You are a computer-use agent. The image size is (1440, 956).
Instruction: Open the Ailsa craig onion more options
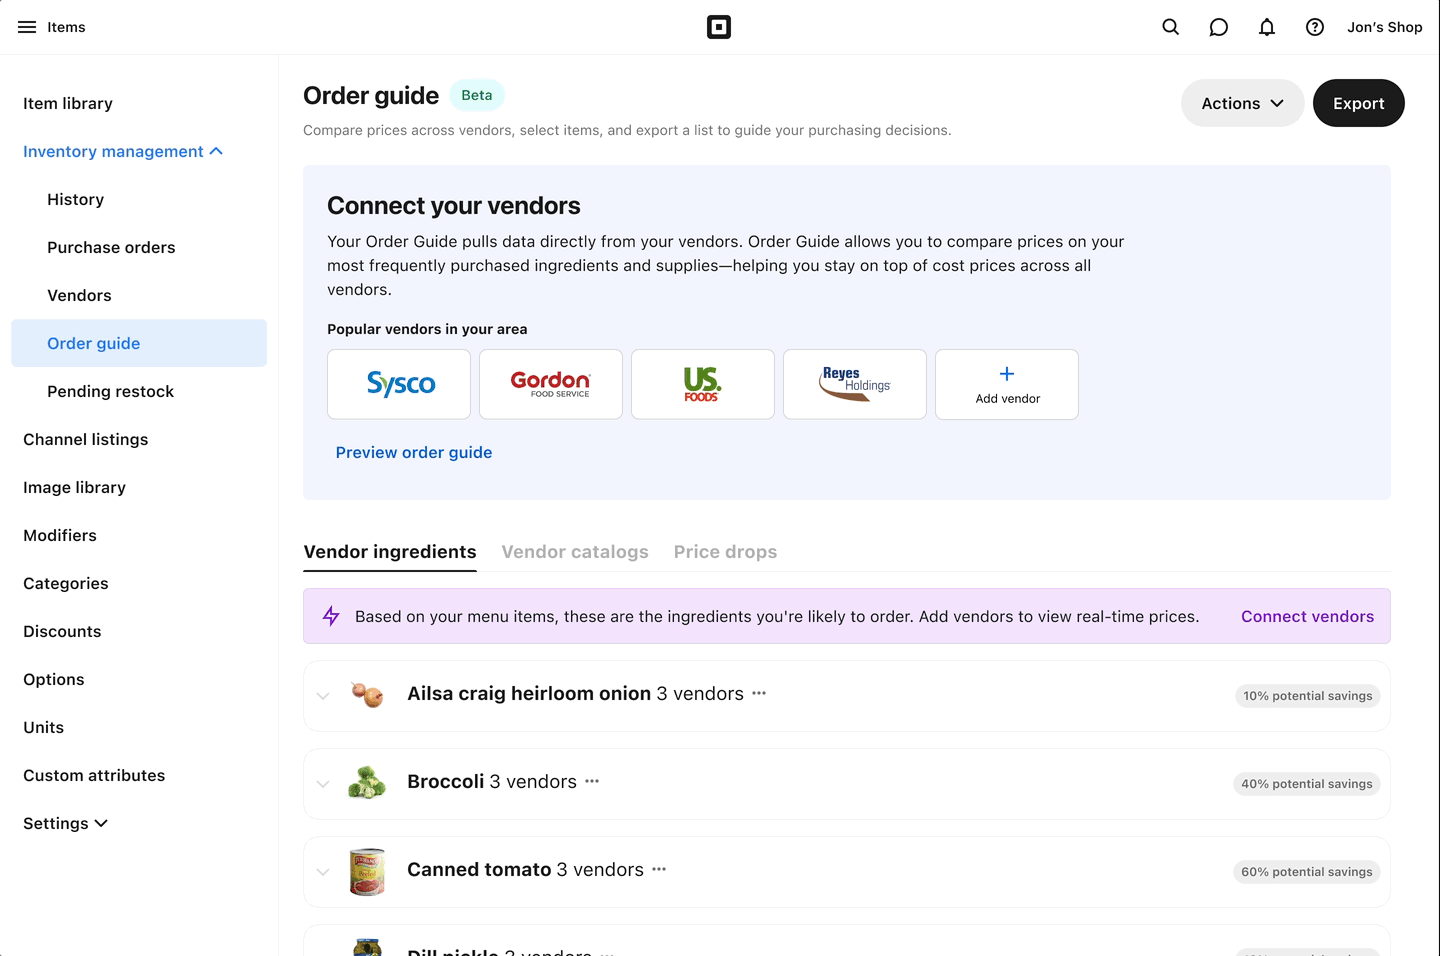[x=759, y=693]
